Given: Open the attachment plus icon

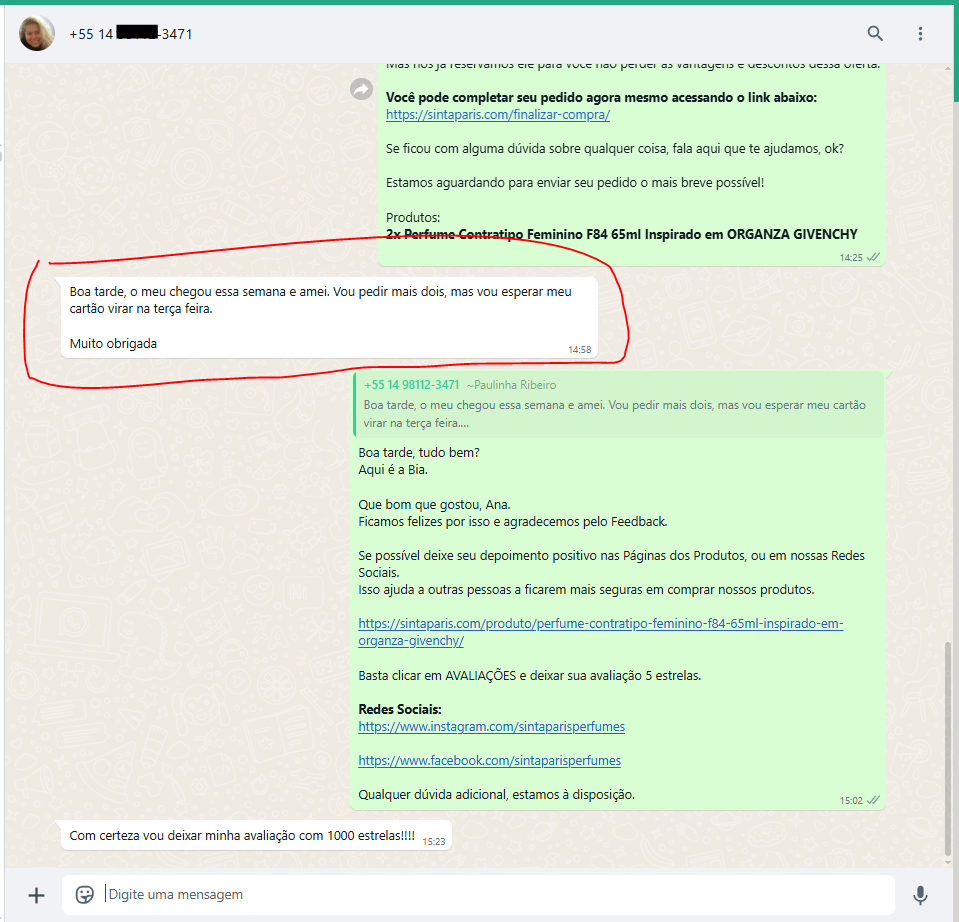Looking at the screenshot, I should click(x=36, y=895).
